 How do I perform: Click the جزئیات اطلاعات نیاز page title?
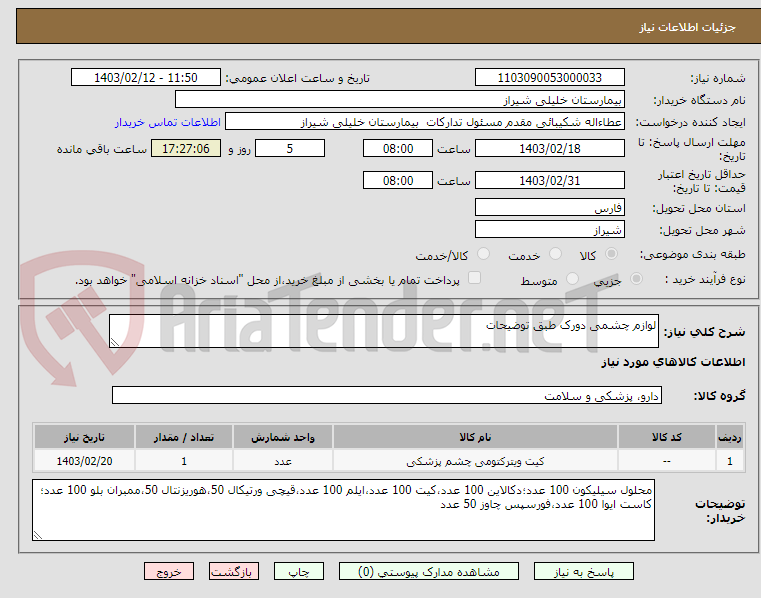tap(687, 27)
